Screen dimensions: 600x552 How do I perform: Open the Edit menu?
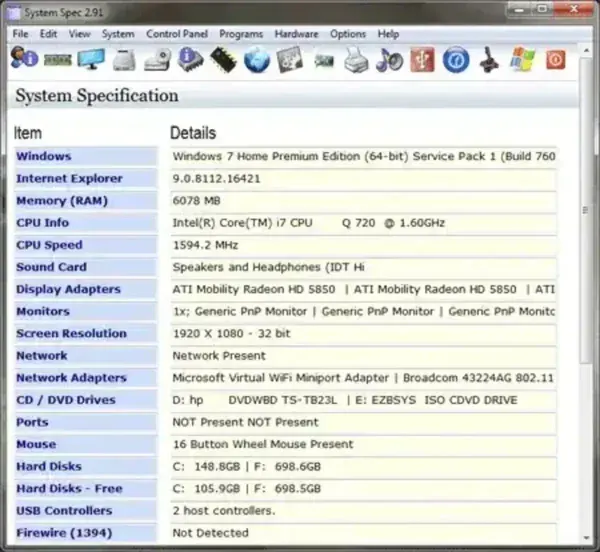click(x=48, y=34)
